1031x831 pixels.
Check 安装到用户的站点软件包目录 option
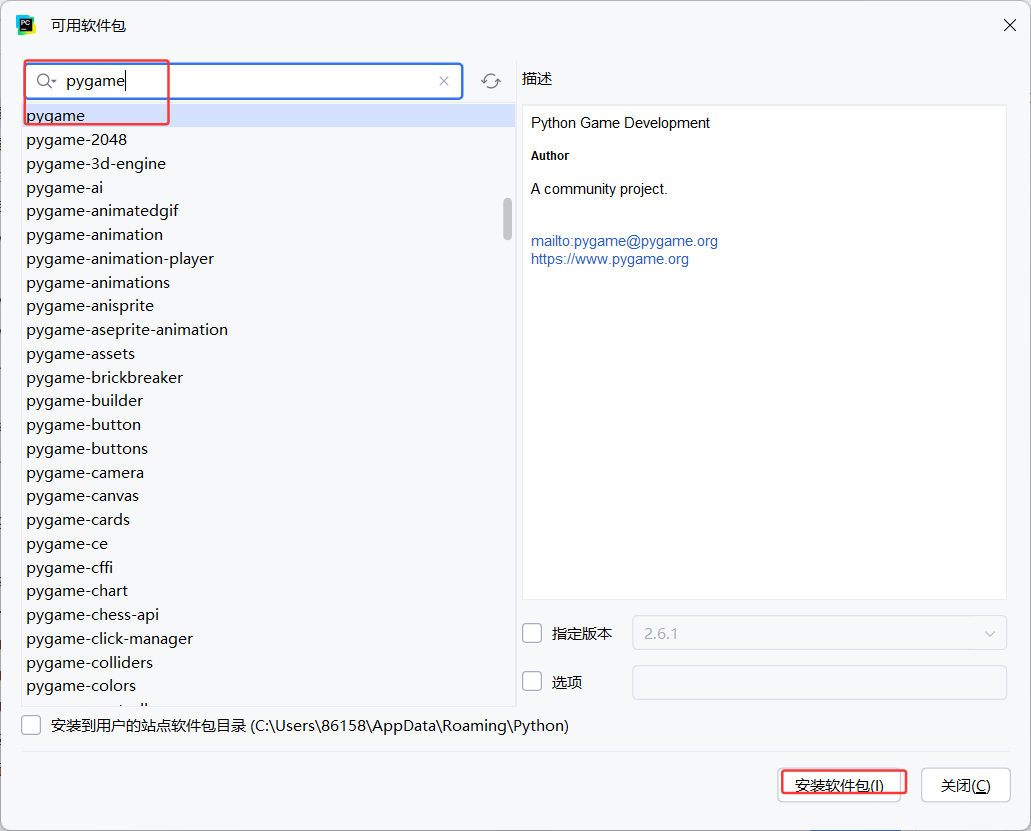click(x=31, y=725)
